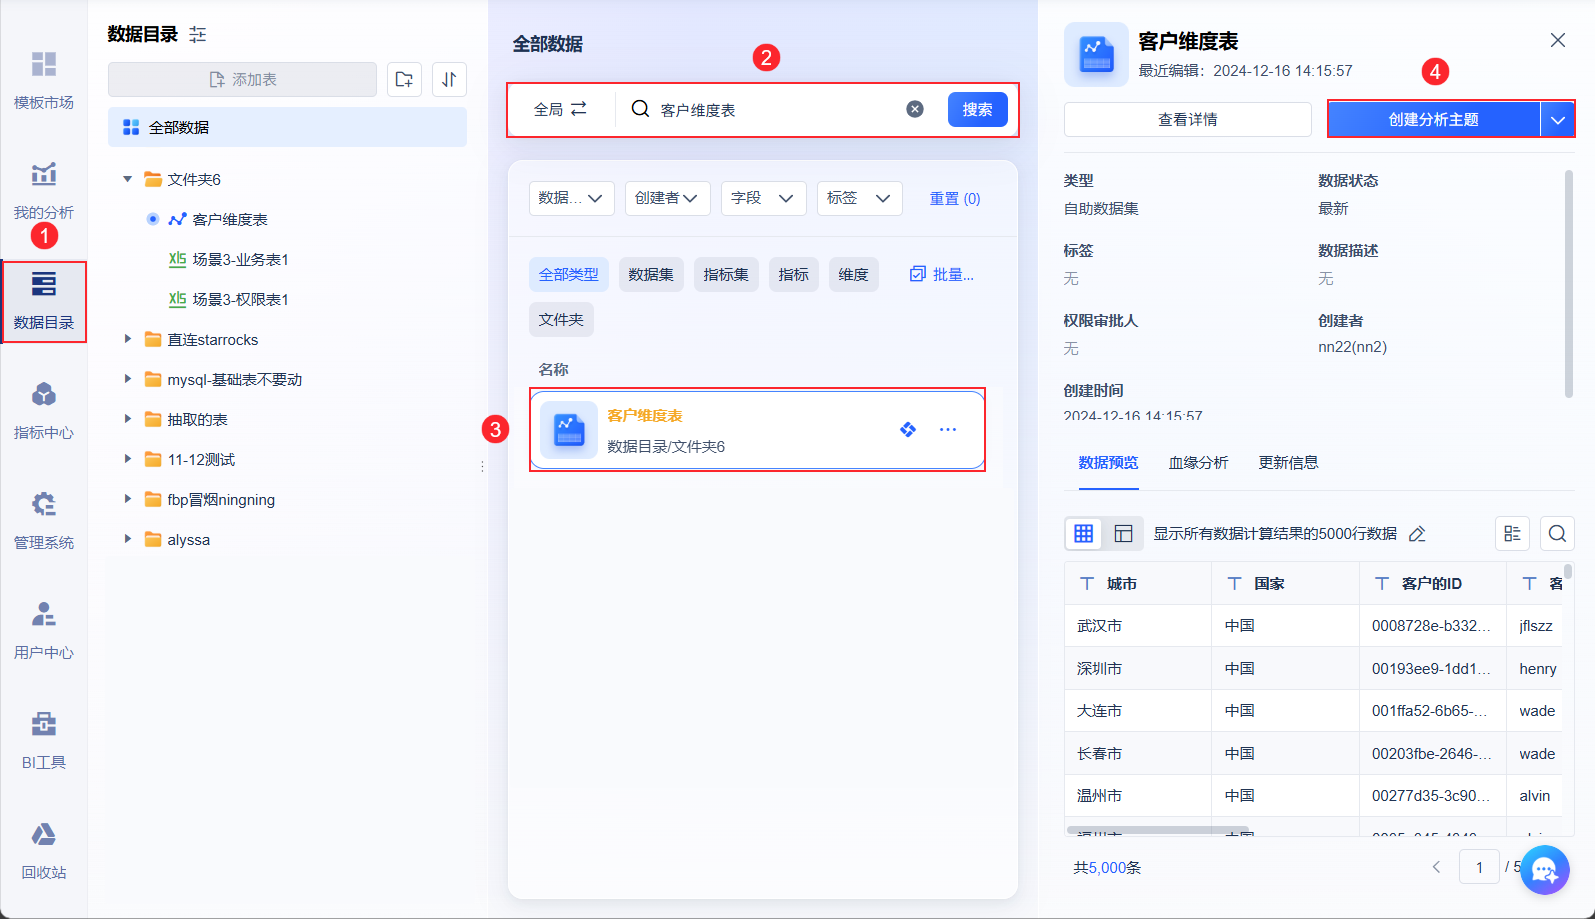Open 用户中心 in the sidebar
Screen dimensions: 1595x919
(44, 630)
